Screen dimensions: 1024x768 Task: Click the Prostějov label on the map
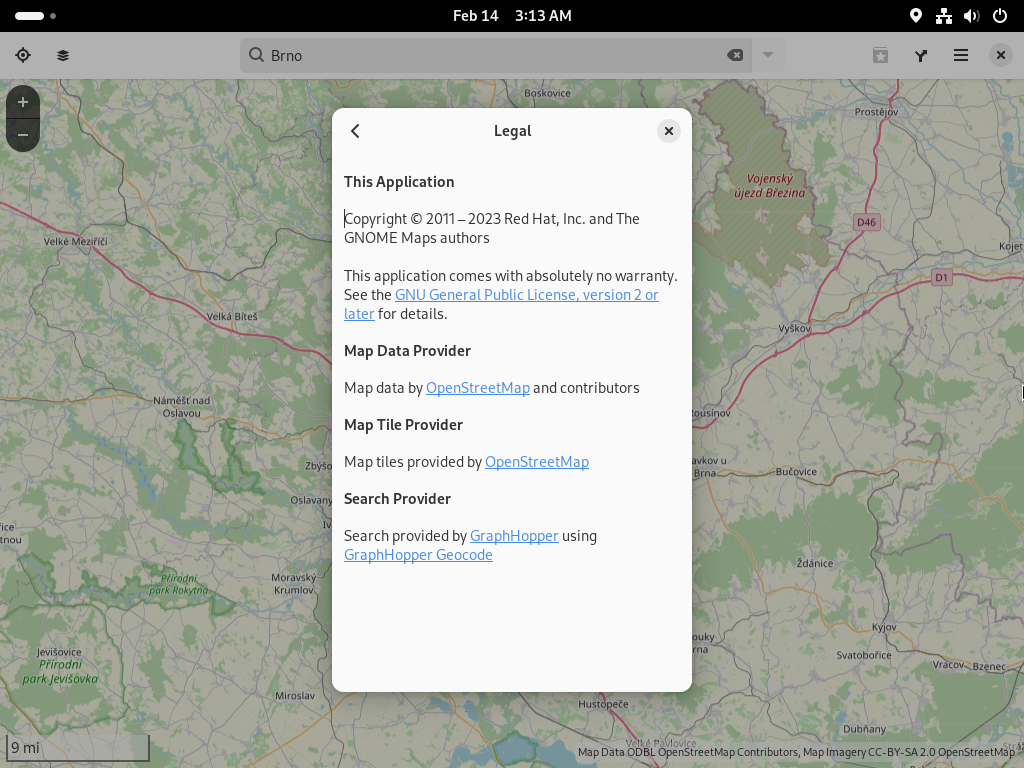876,112
